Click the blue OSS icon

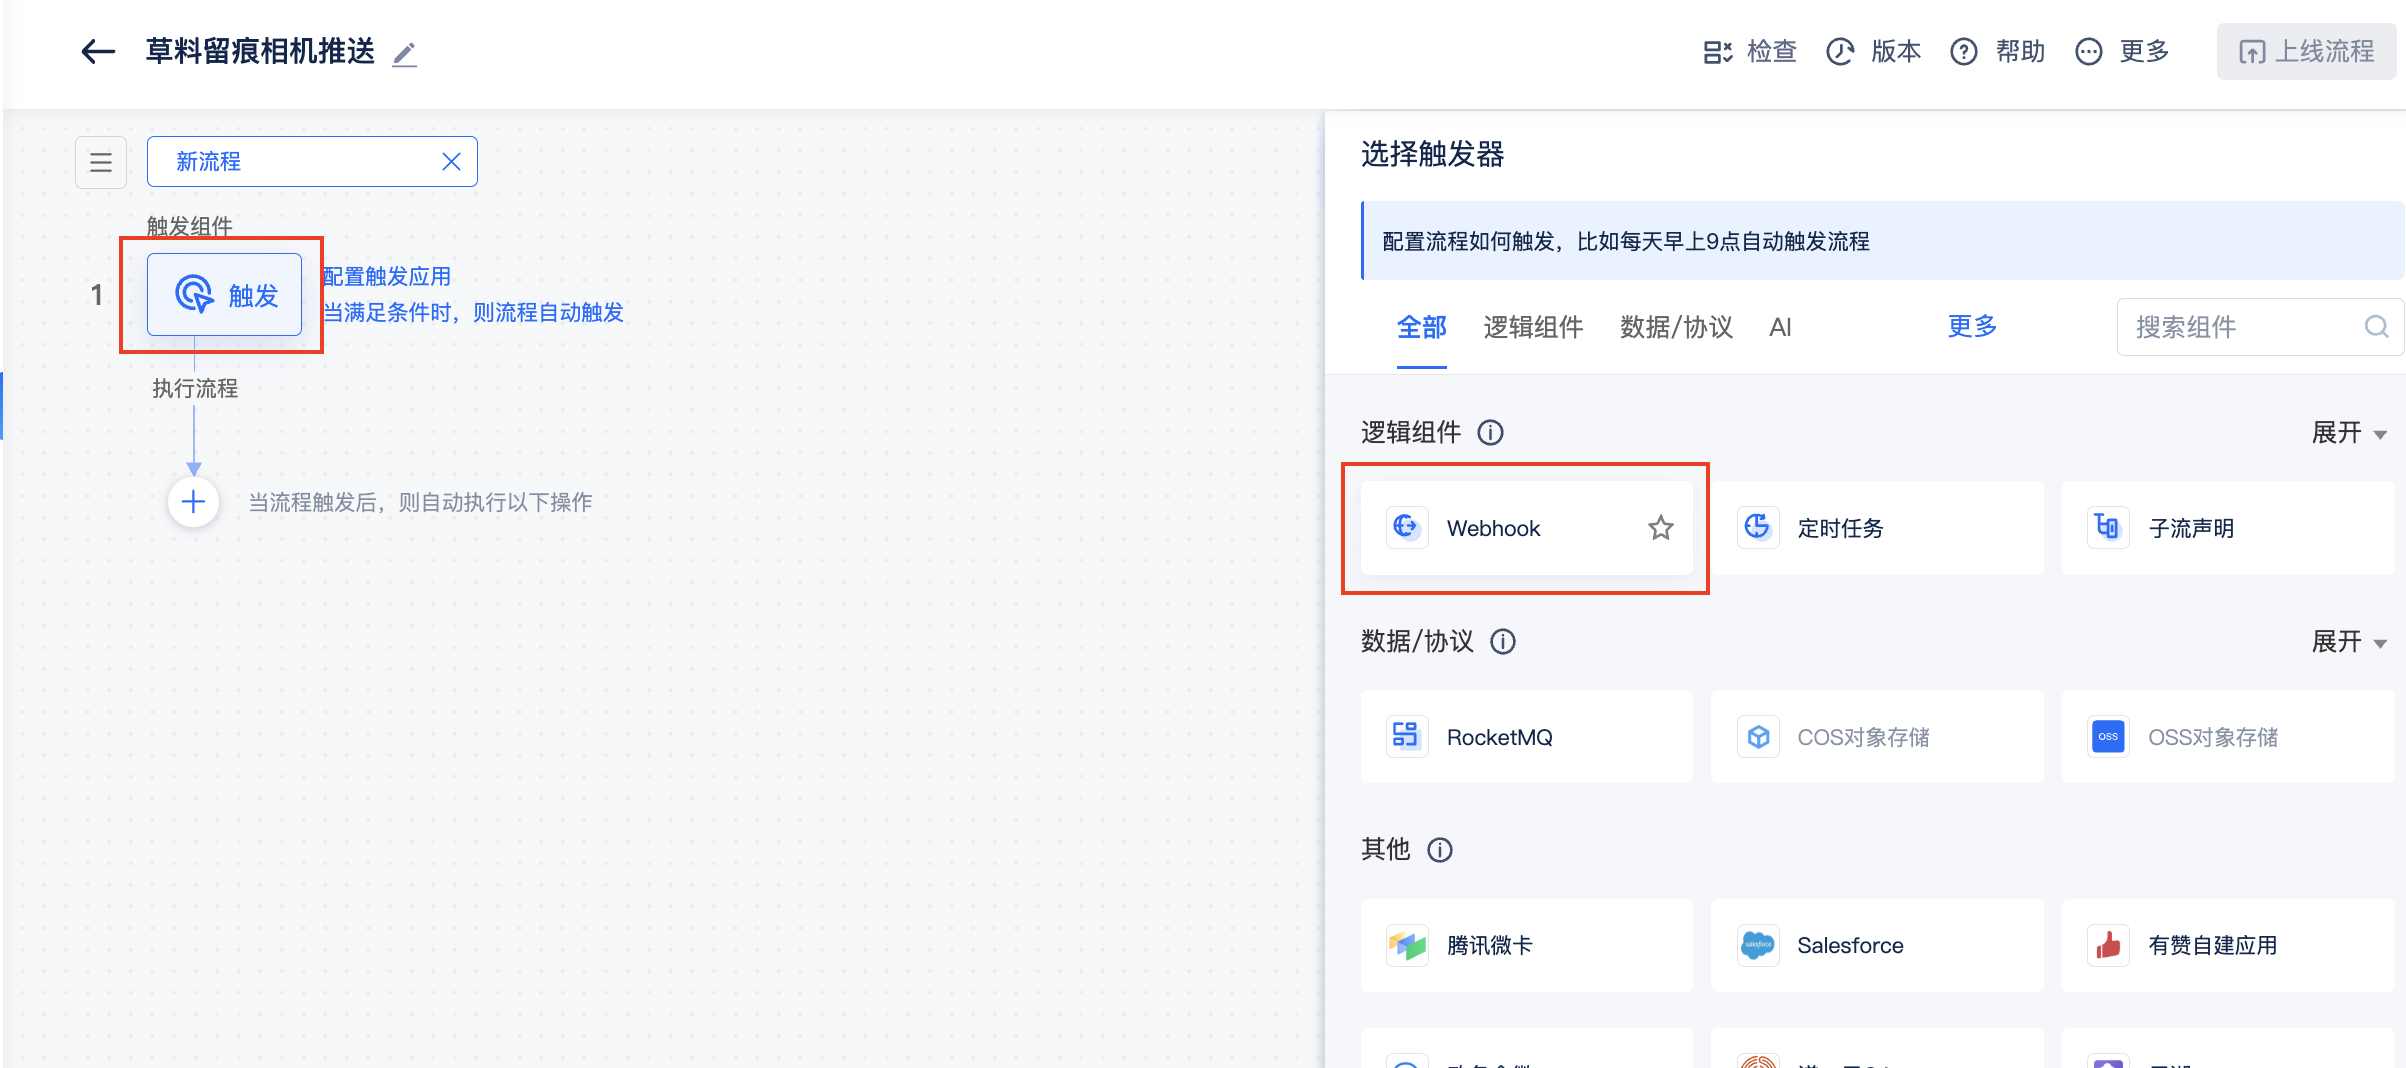pyautogui.click(x=2108, y=737)
